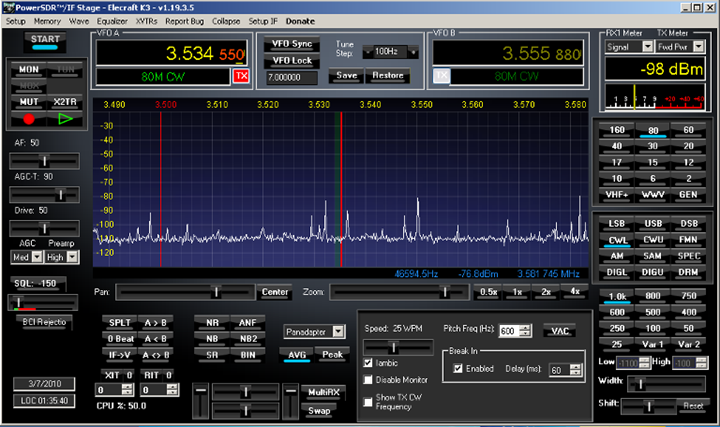Image resolution: width=720 pixels, height=427 pixels.
Task: Open the XVTRs menu
Action: (x=146, y=21)
